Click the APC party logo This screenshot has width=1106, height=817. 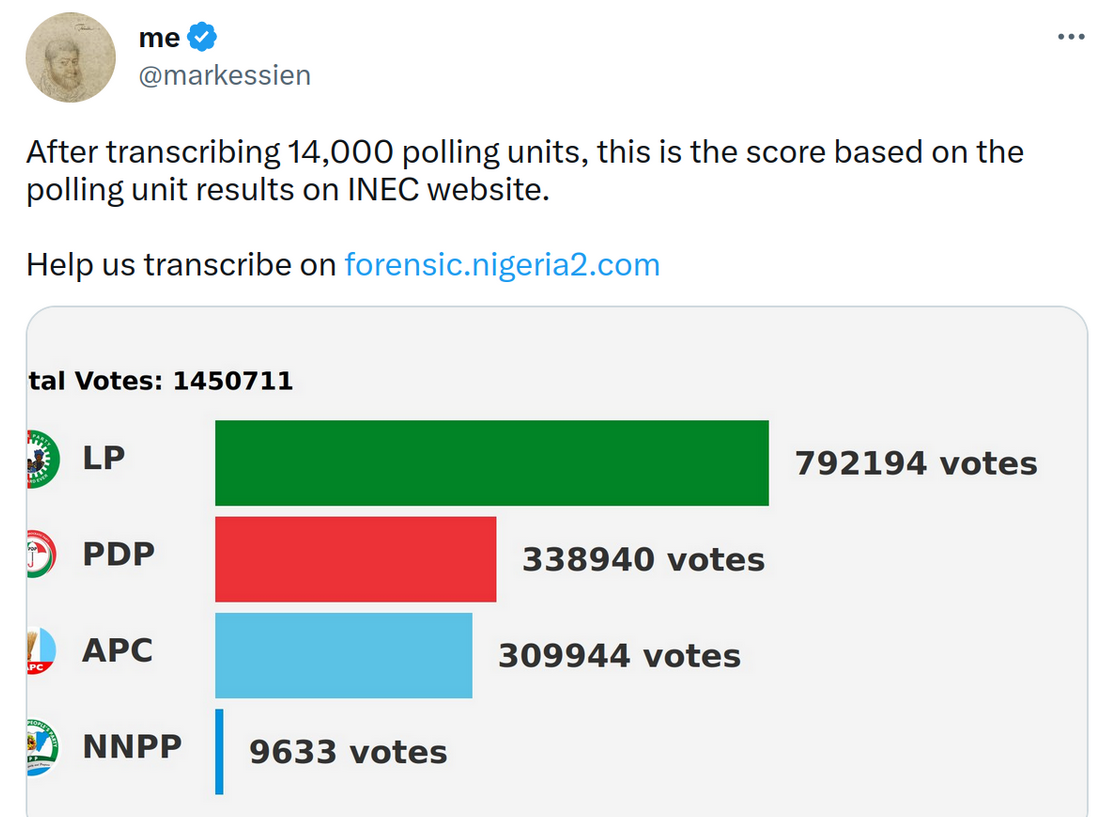click(x=42, y=650)
